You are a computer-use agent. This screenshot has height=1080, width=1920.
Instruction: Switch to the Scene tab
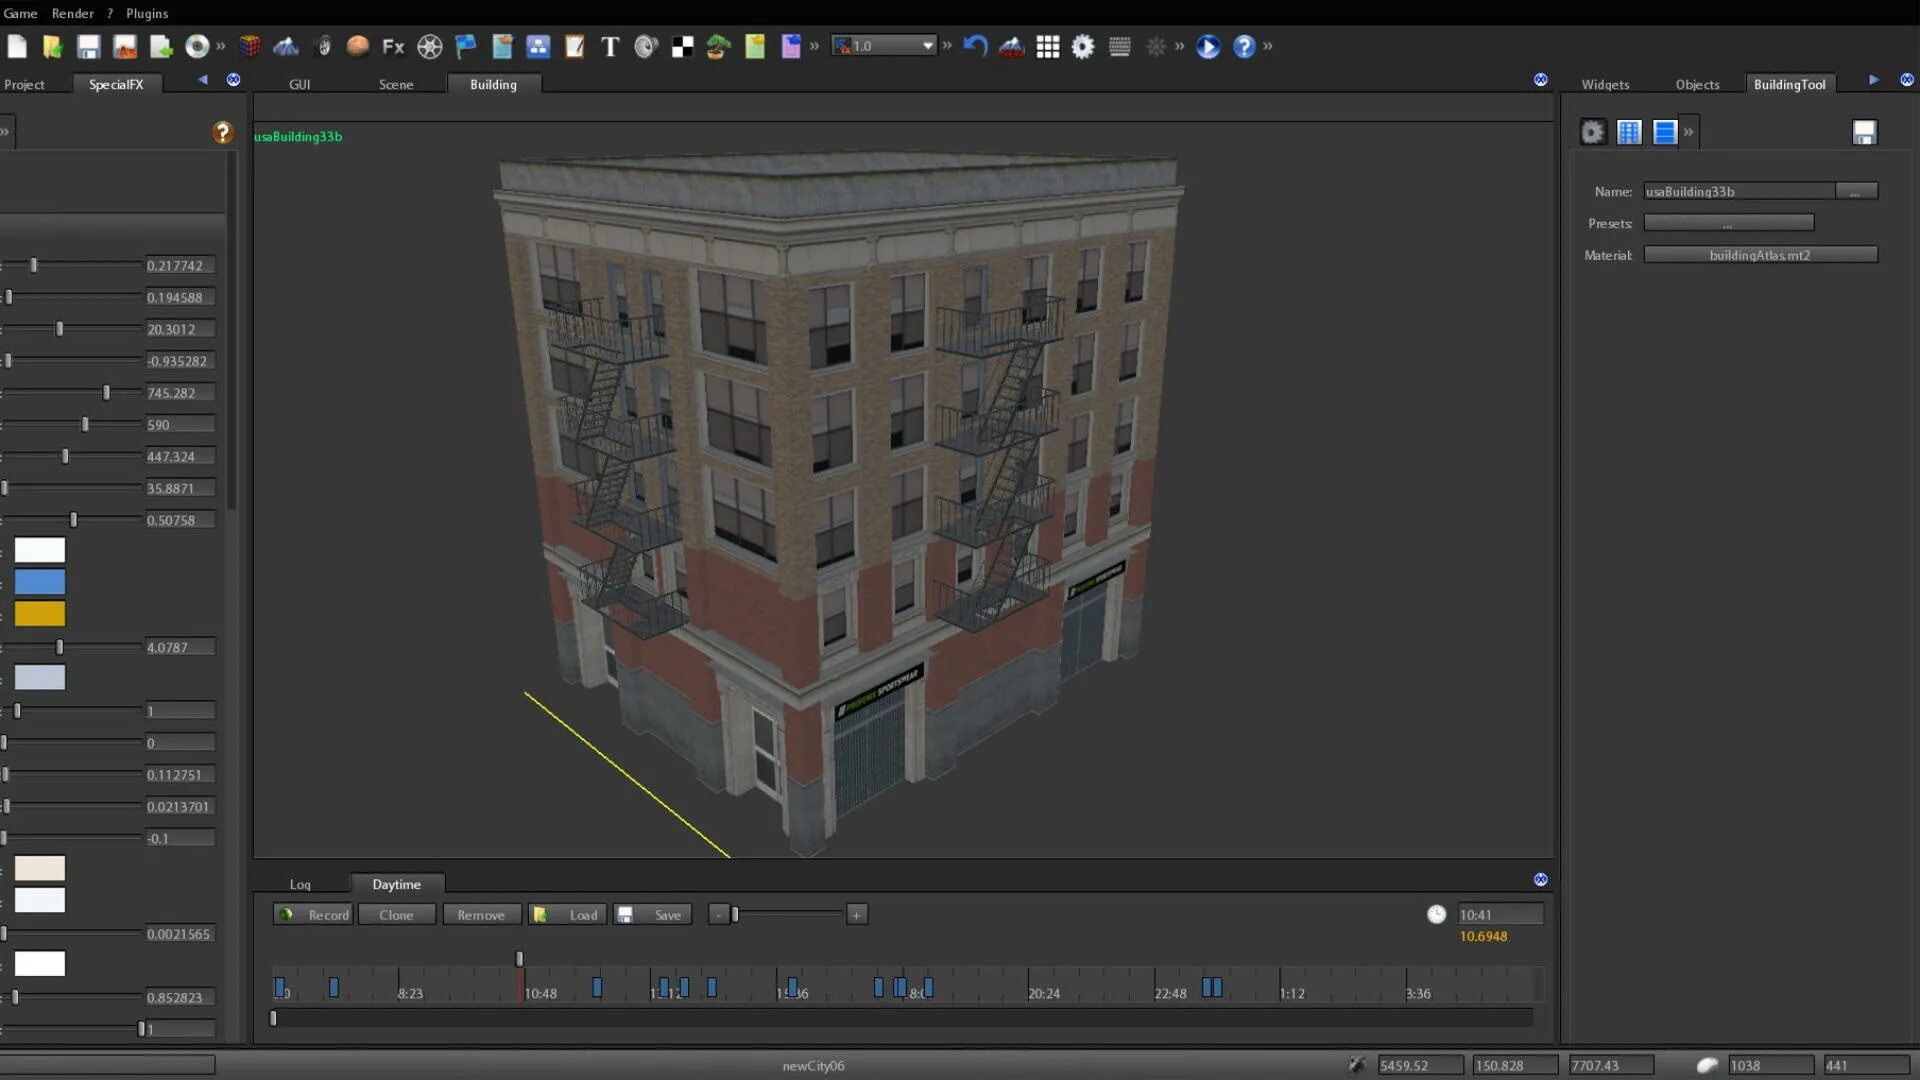coord(395,84)
